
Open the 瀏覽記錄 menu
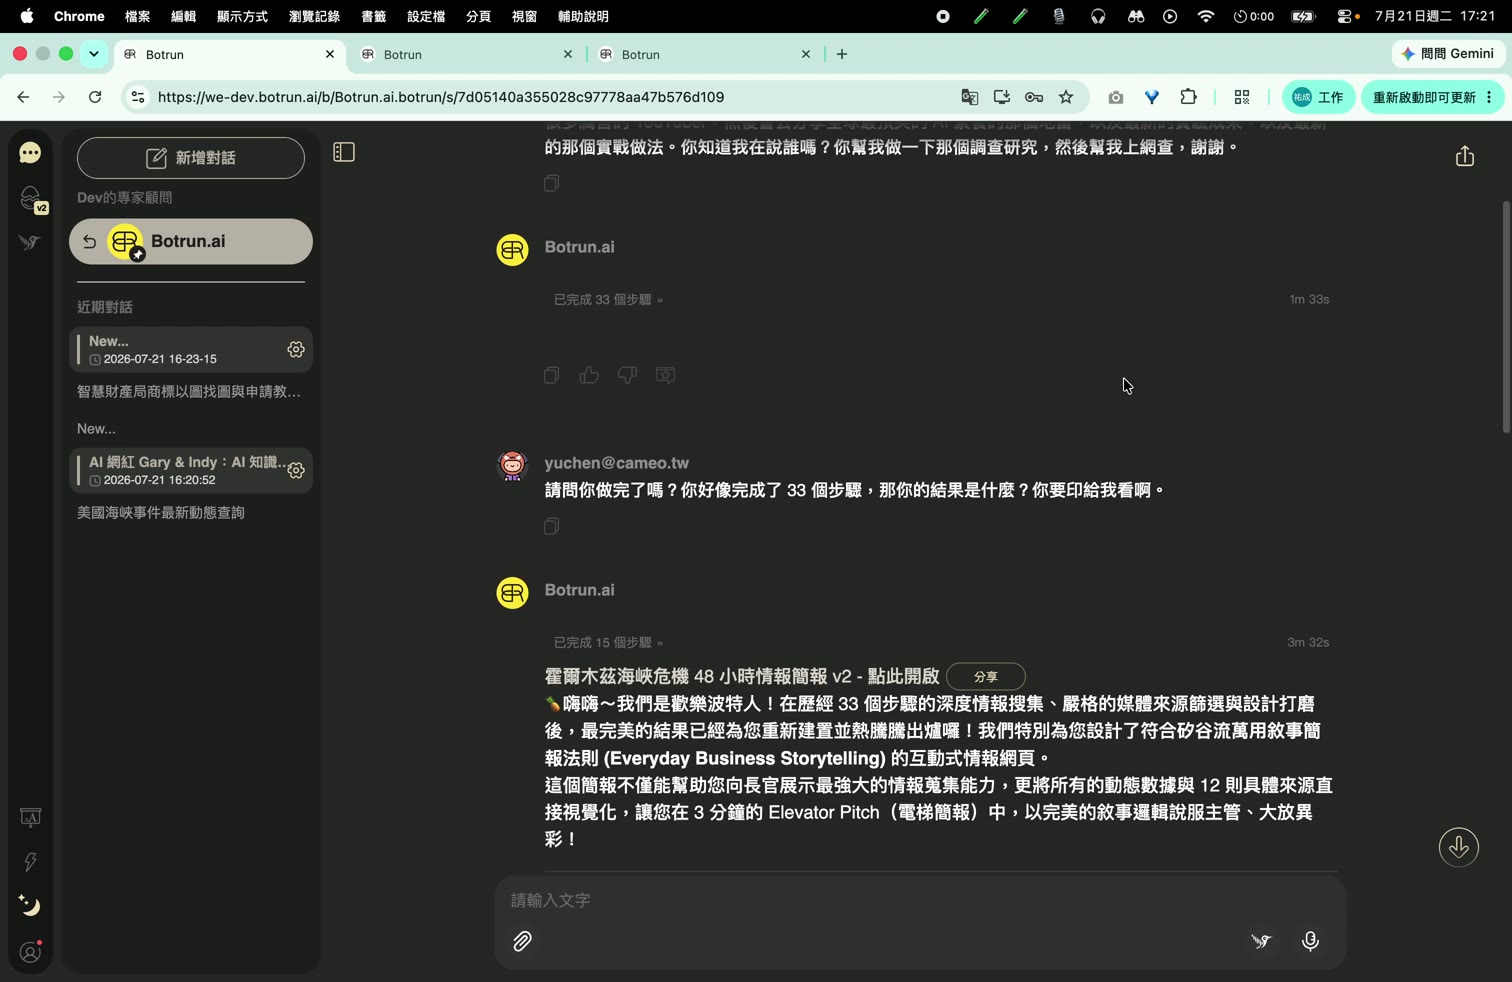point(314,16)
